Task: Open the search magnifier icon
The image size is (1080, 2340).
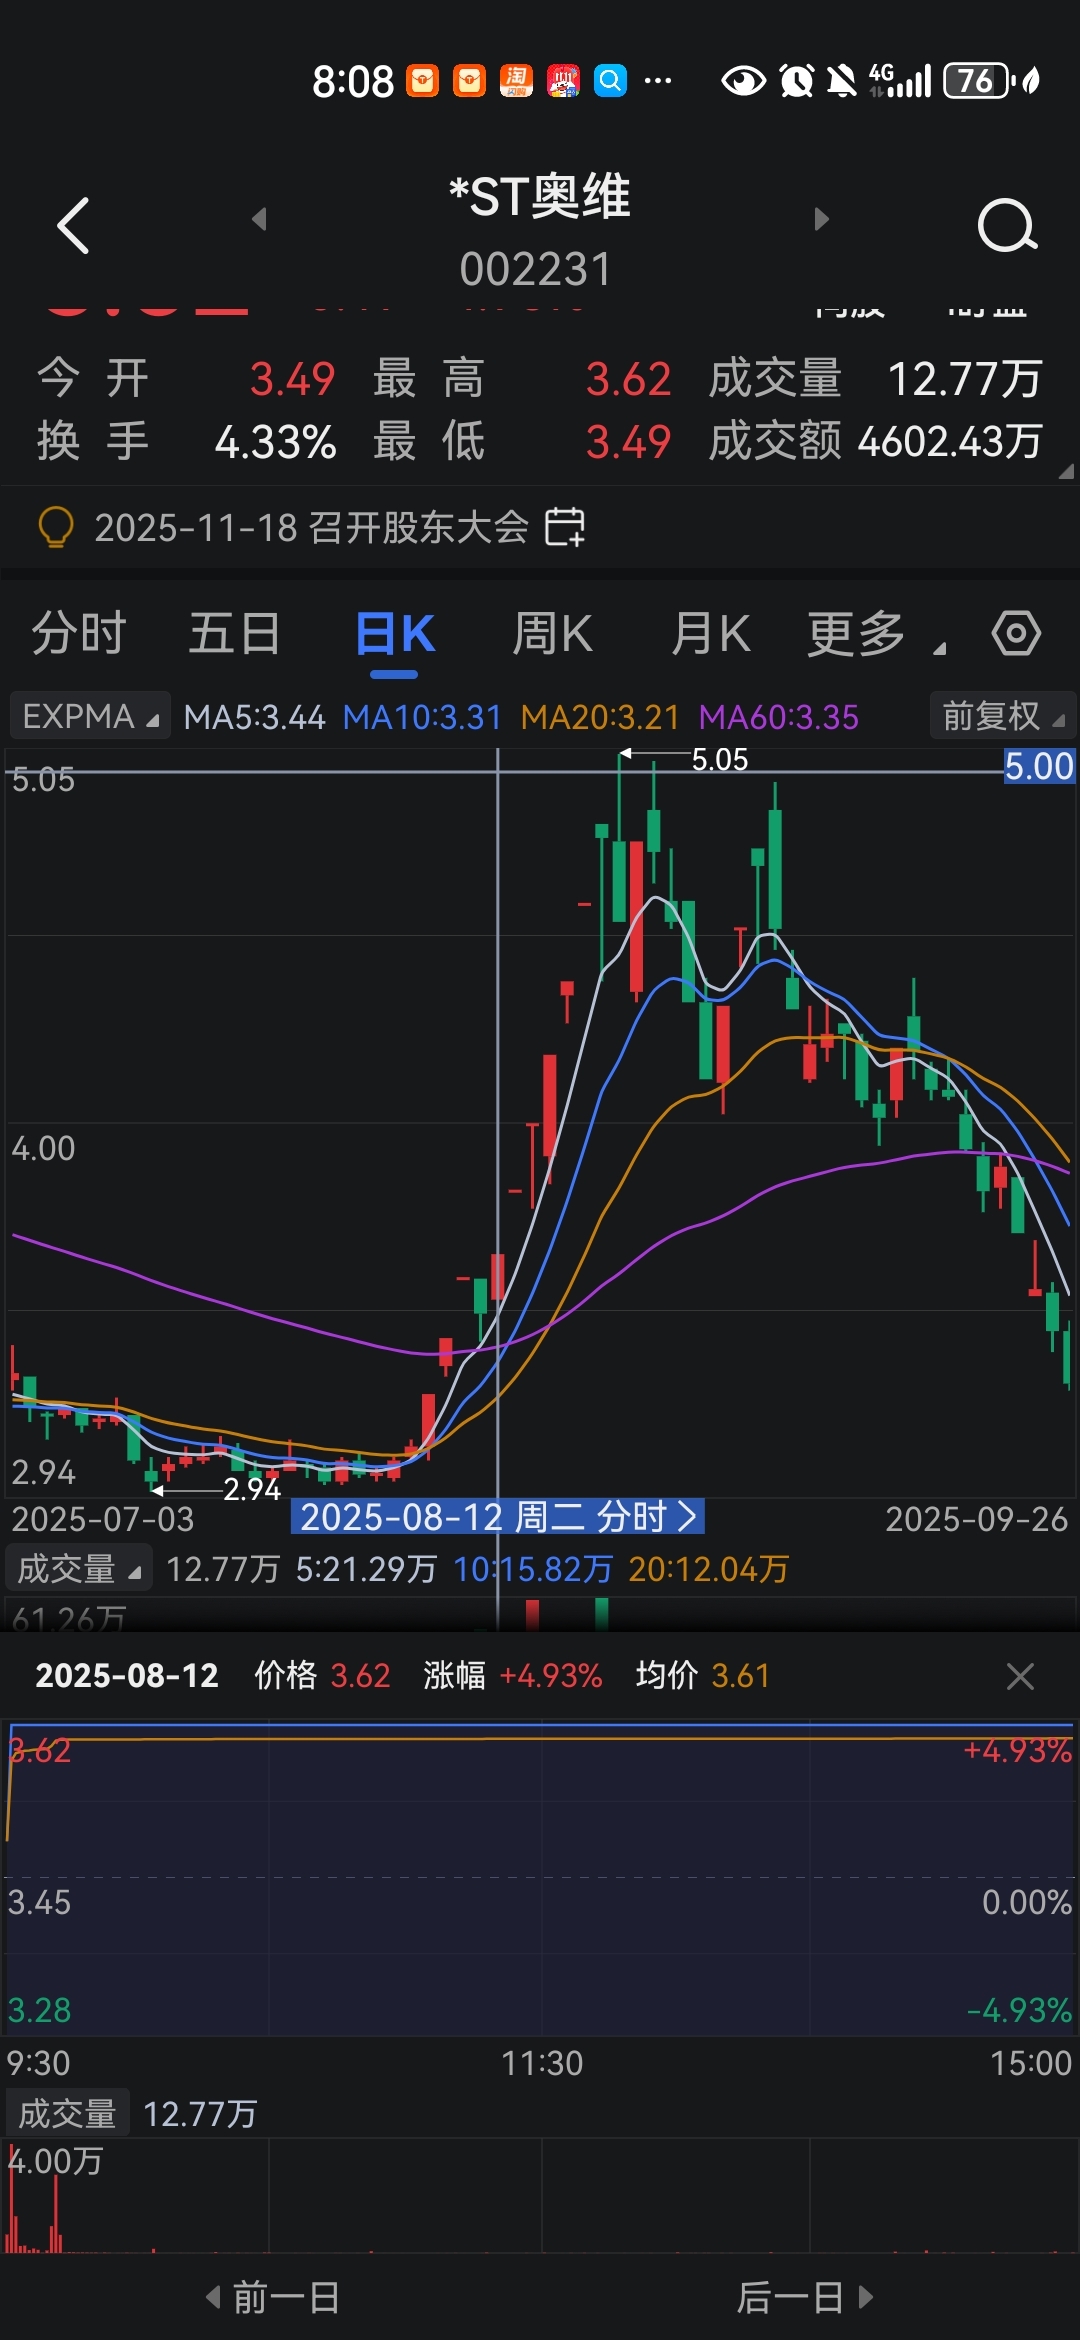Action: click(1007, 226)
